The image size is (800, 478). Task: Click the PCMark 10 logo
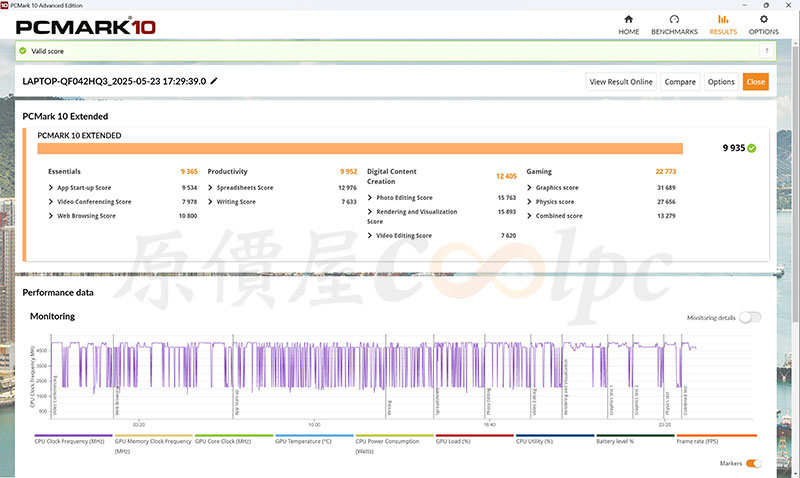click(x=85, y=27)
